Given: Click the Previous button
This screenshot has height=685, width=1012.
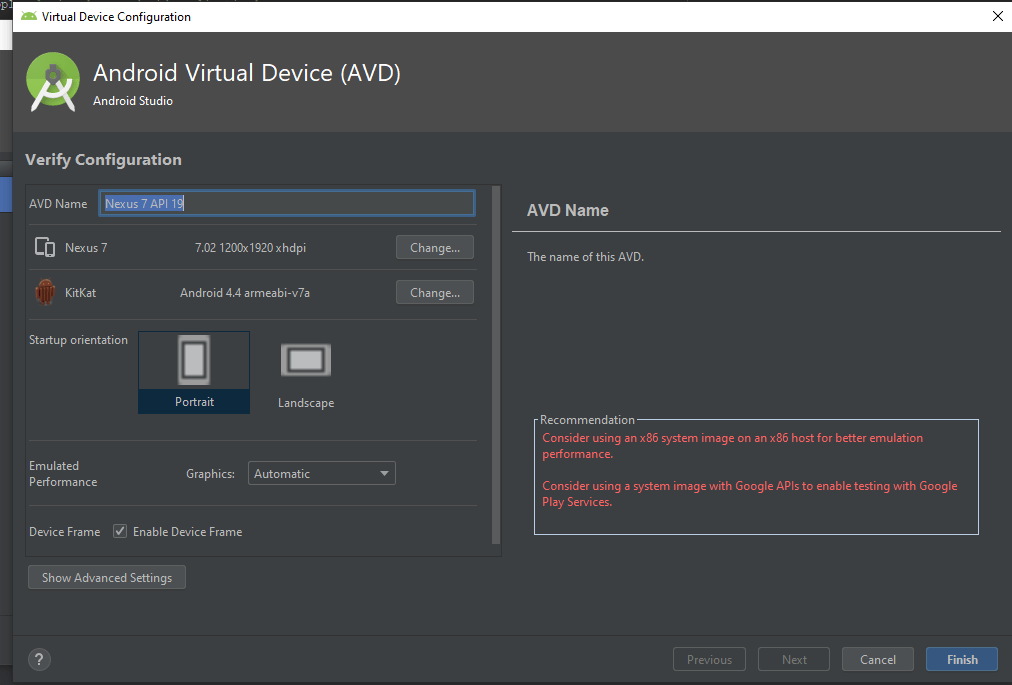Looking at the screenshot, I should pyautogui.click(x=709, y=659).
